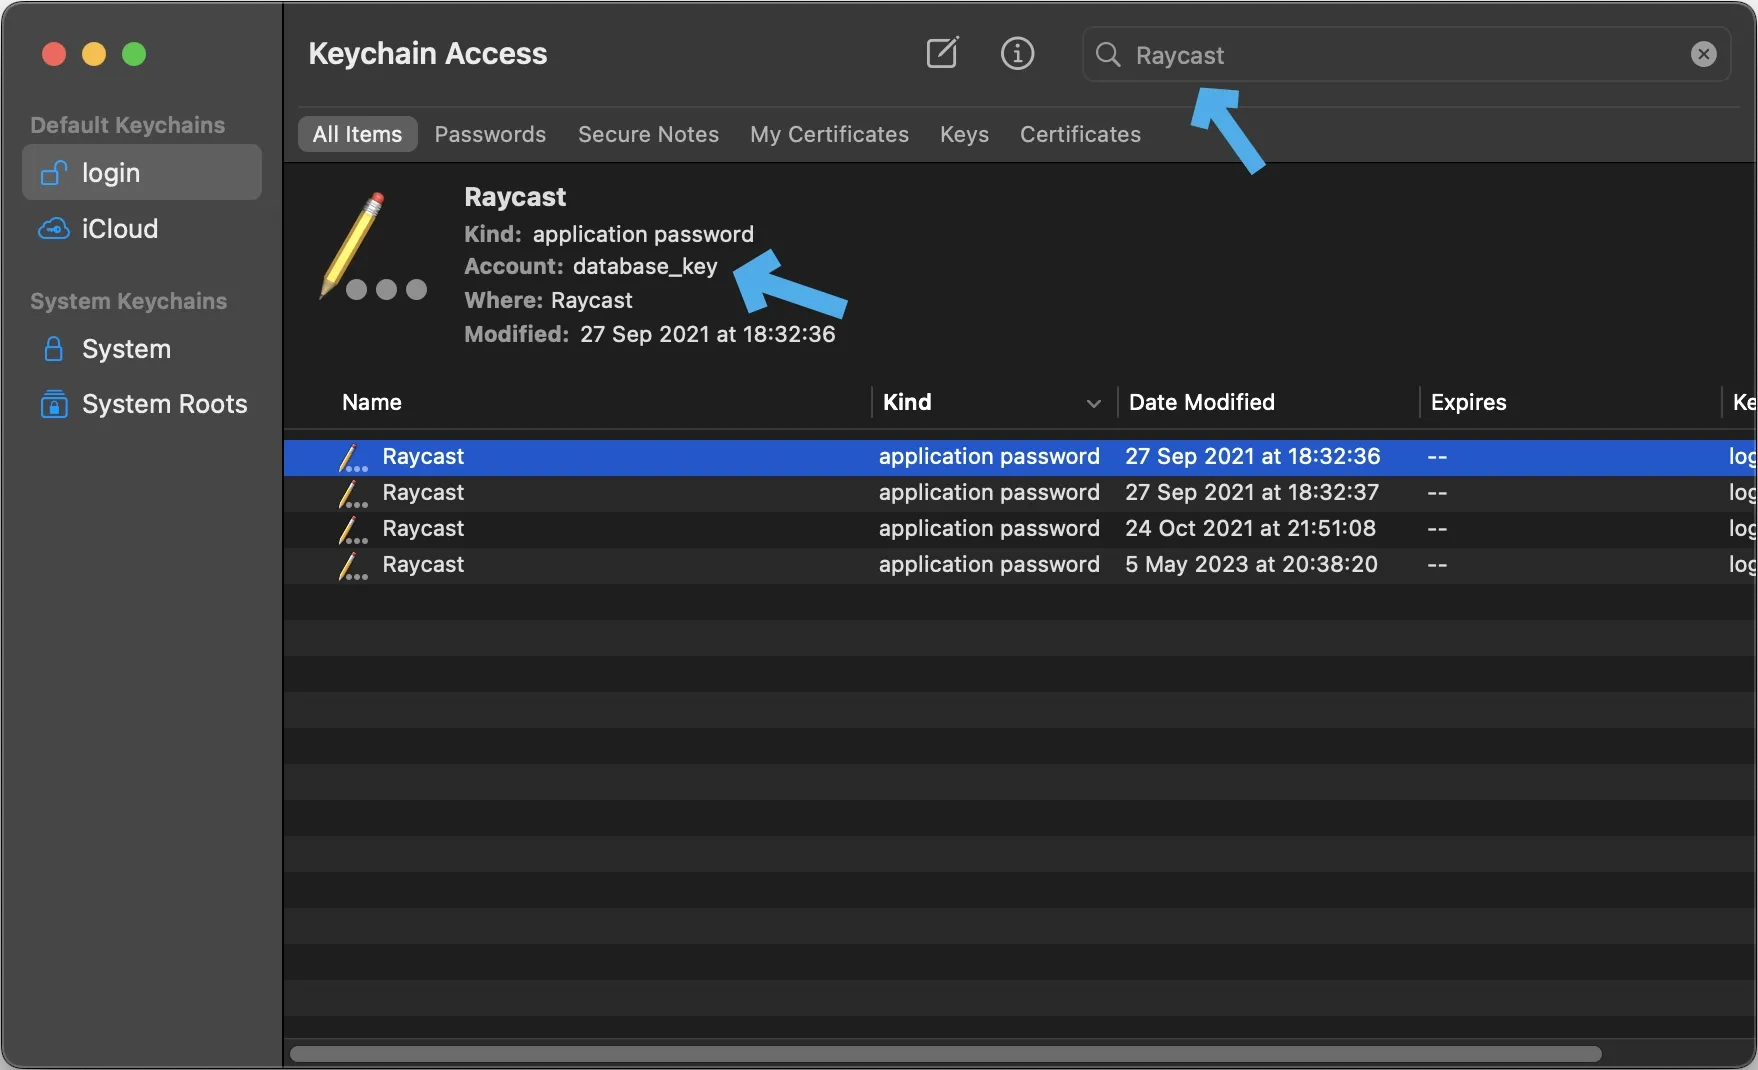Select Raycast entry modified 5 May 2023
The image size is (1758, 1070).
click(1020, 565)
